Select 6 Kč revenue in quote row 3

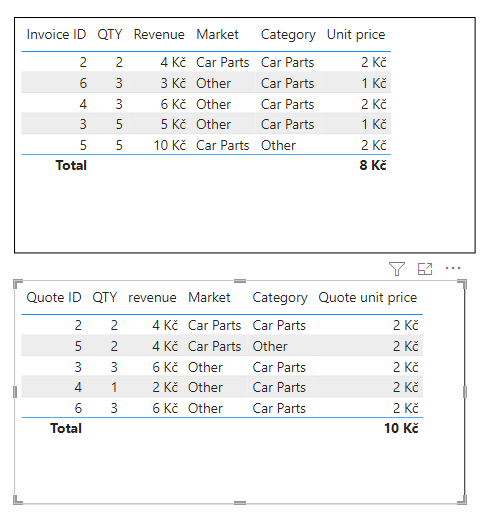(165, 367)
